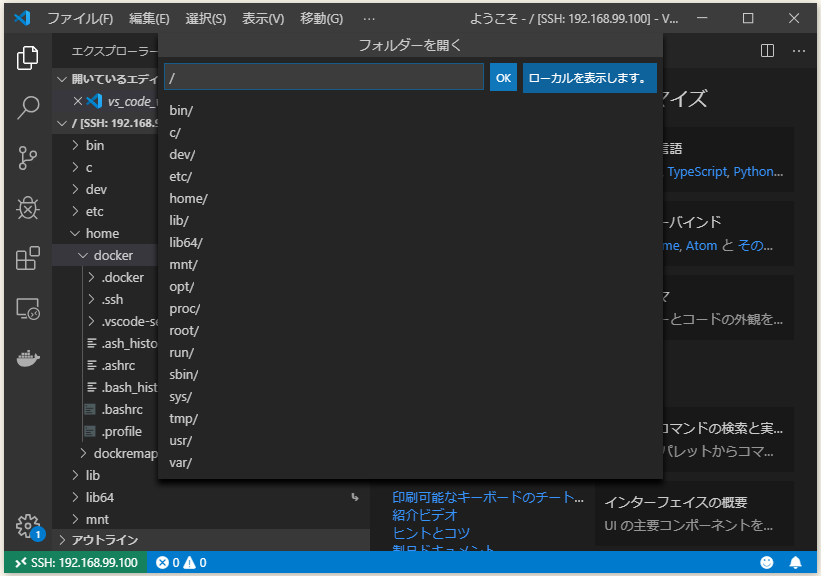Open the Run and Debug view
The image size is (821, 576).
pos(27,208)
